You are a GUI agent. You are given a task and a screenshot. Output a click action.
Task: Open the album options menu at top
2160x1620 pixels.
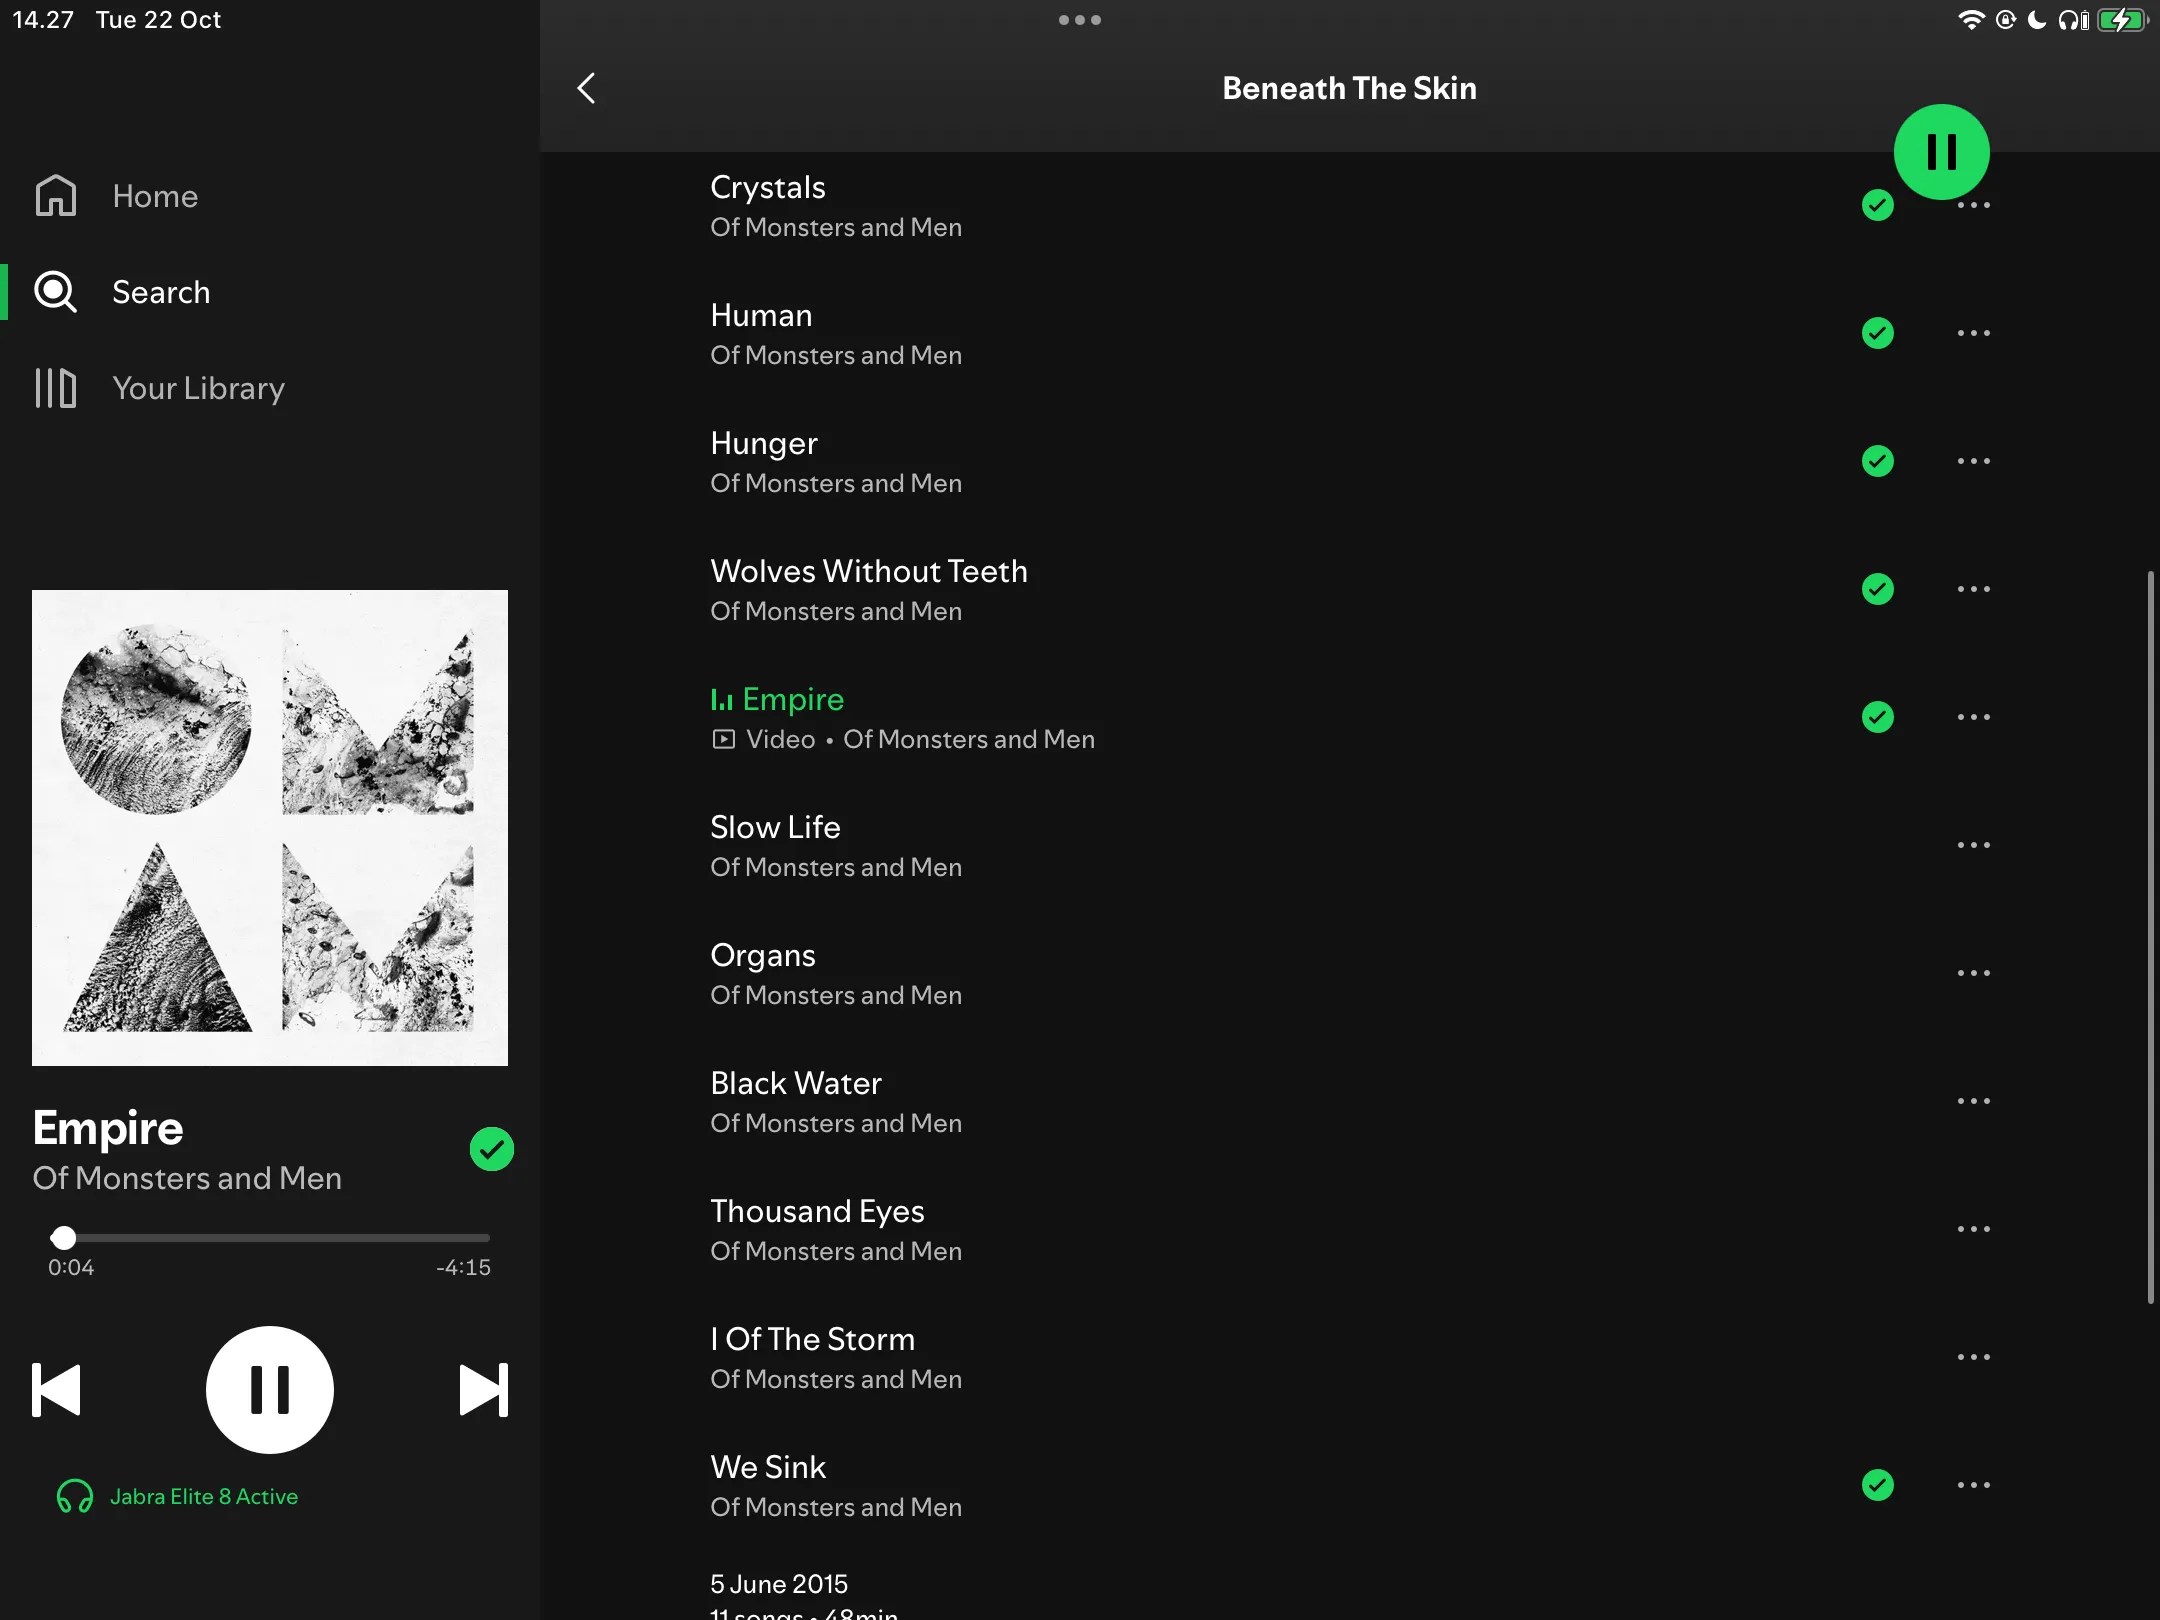(1080, 19)
